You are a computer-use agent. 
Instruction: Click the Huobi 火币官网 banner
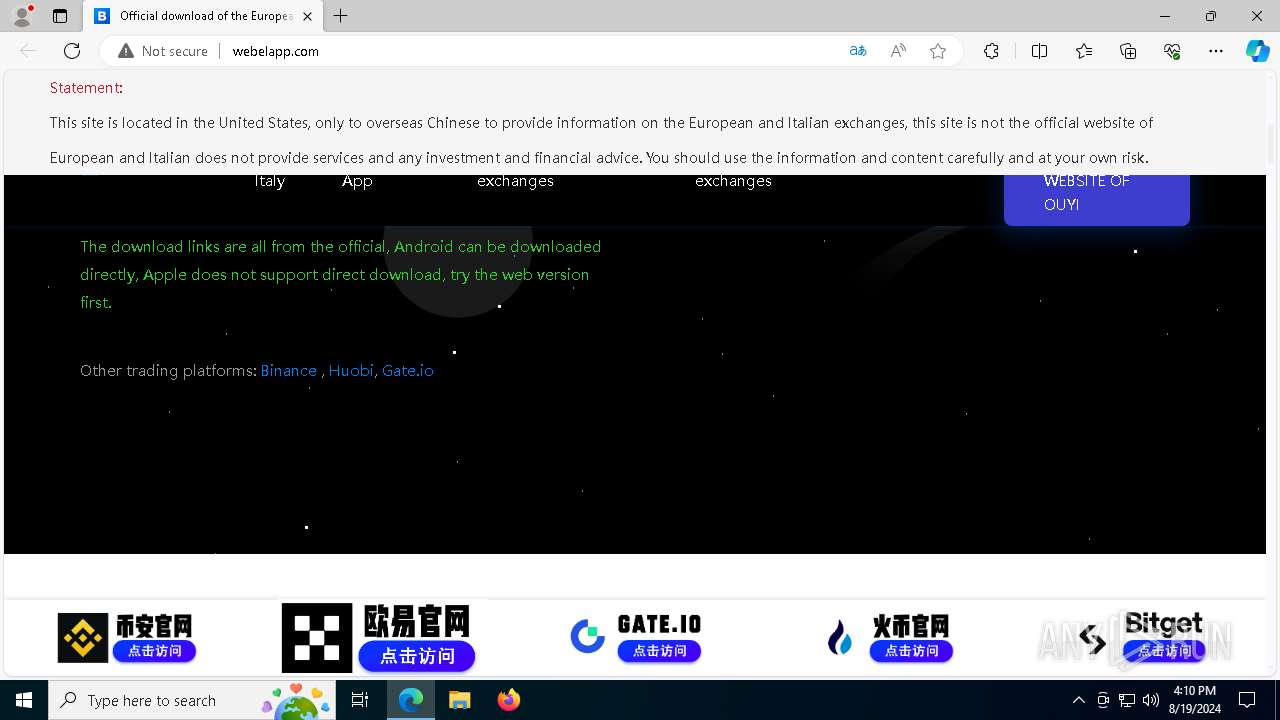pos(889,637)
